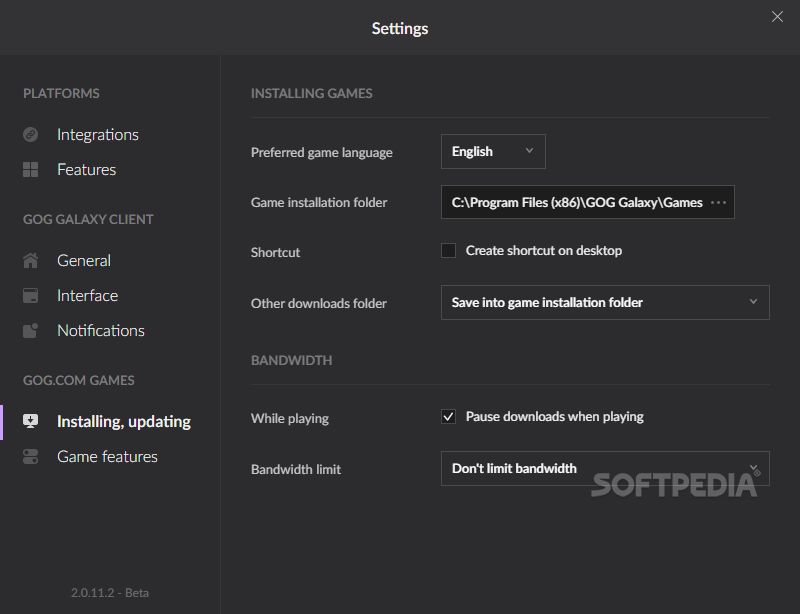Viewport: 800px width, 614px height.
Task: Switch to Interface settings
Action: (x=88, y=296)
